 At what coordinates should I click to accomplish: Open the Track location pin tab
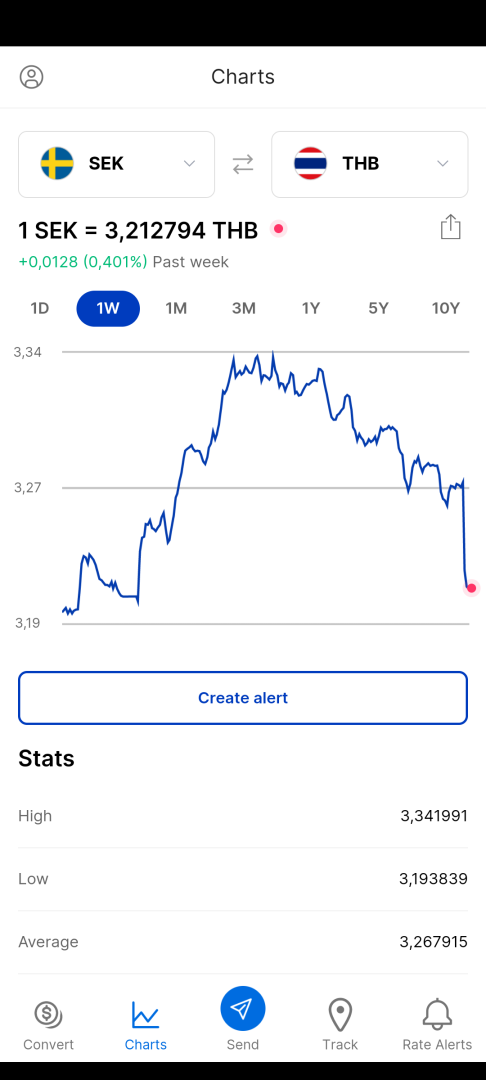click(x=340, y=1026)
